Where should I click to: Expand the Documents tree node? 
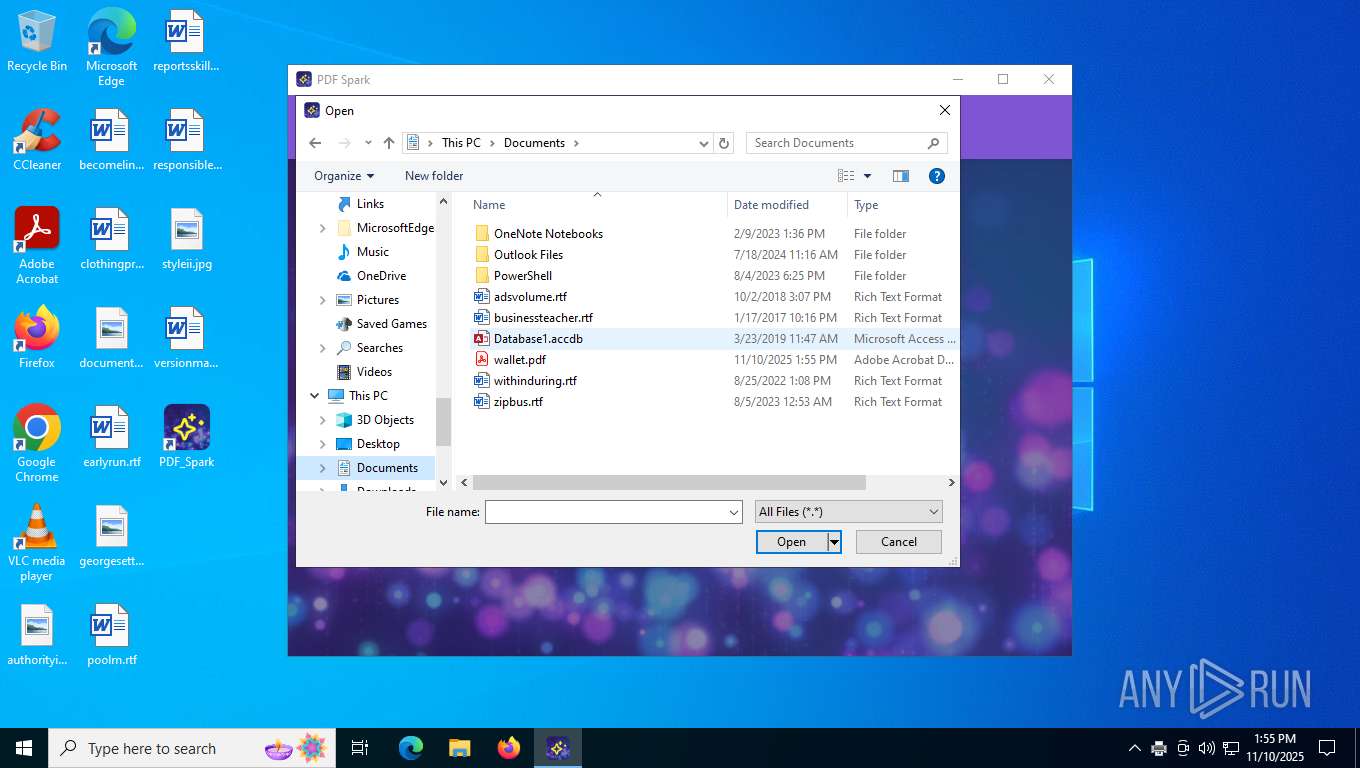point(322,468)
